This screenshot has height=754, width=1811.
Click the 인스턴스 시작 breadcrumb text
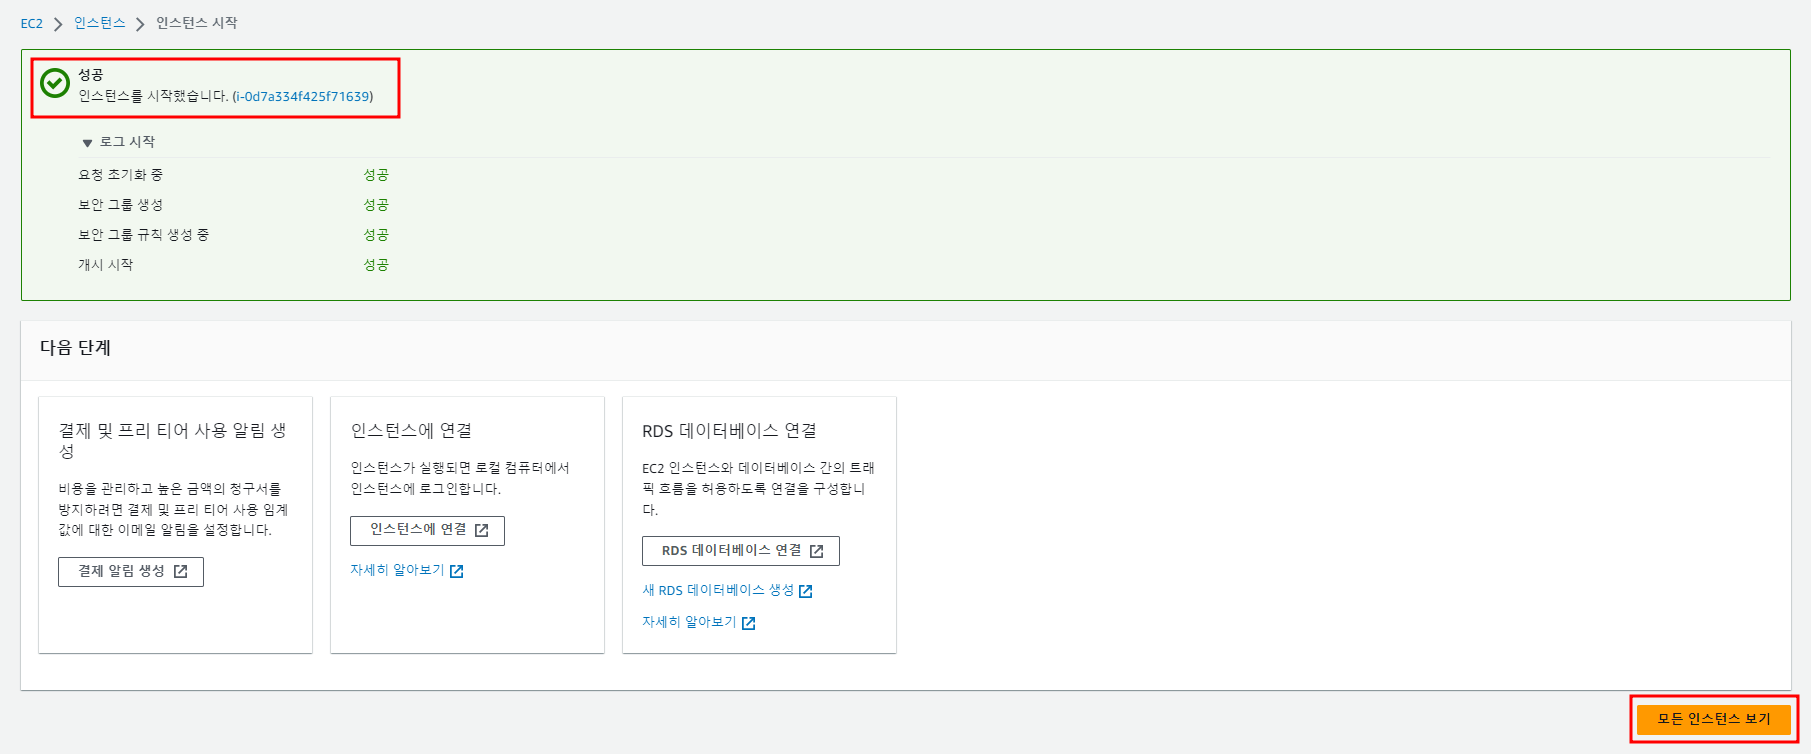point(197,23)
